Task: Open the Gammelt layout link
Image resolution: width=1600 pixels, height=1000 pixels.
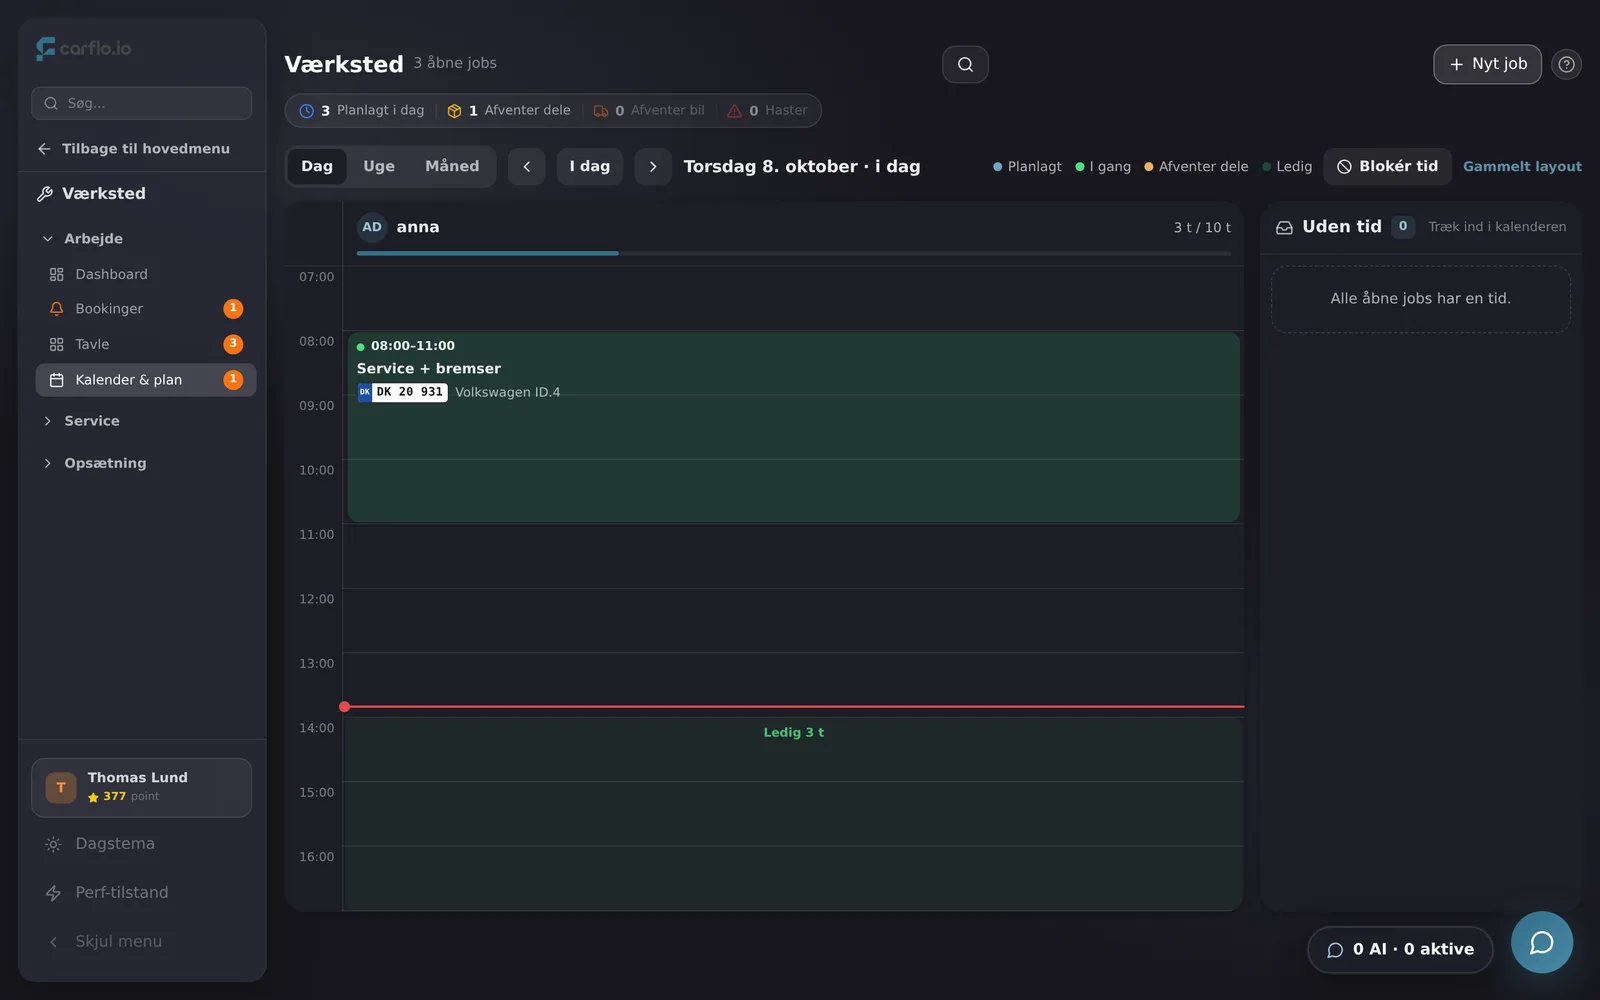Action: 1522,167
